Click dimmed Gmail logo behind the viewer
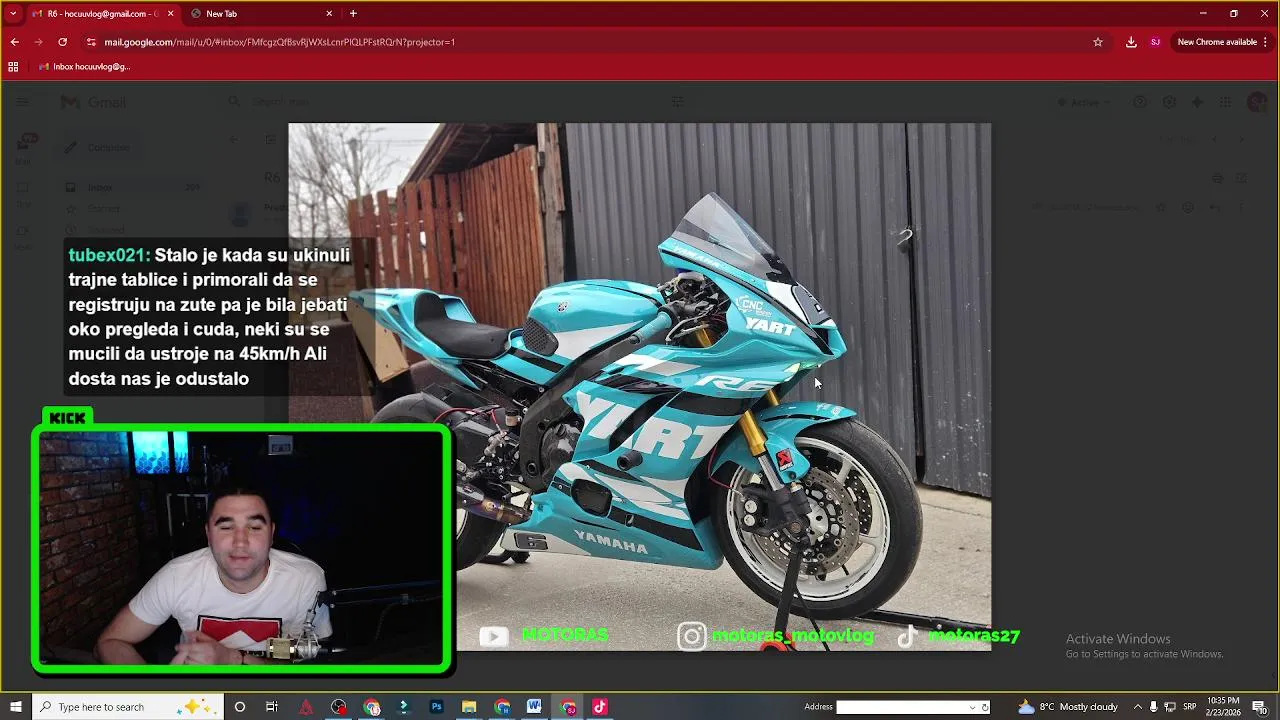 pyautogui.click(x=93, y=102)
